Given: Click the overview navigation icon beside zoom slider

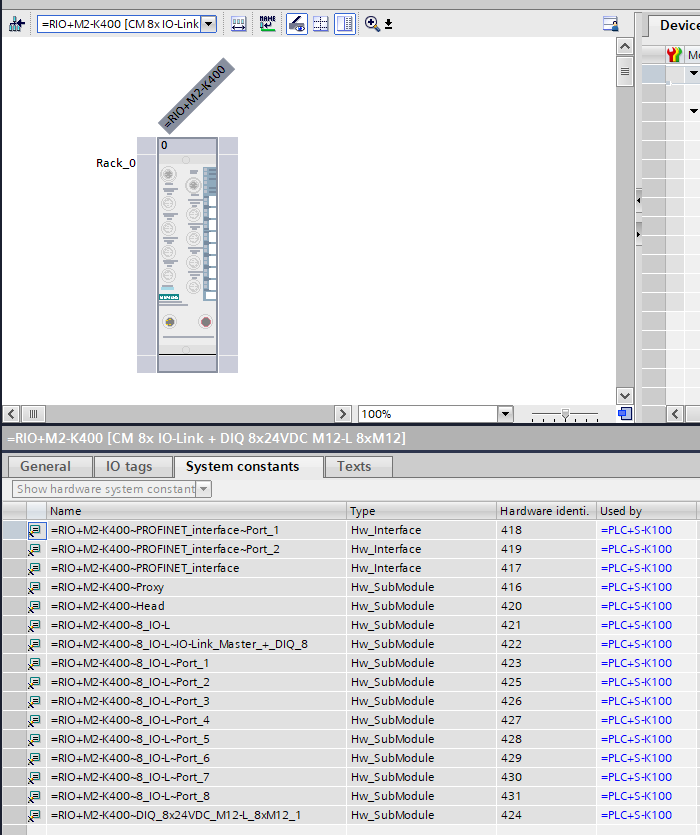Looking at the screenshot, I should [625, 414].
